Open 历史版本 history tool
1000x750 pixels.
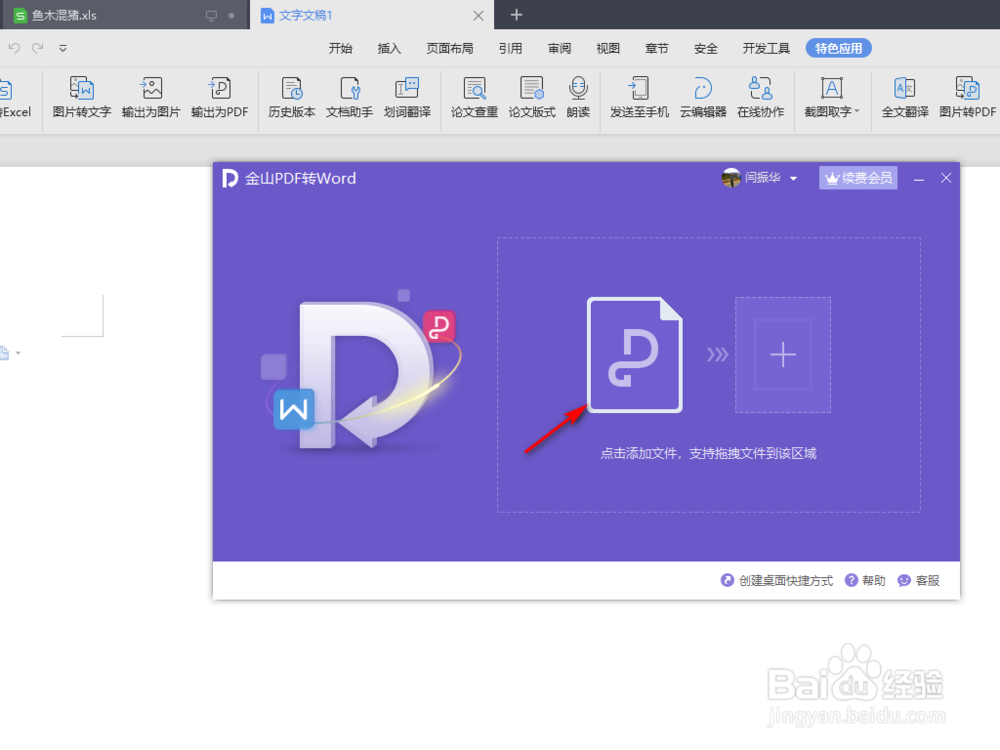(x=292, y=97)
